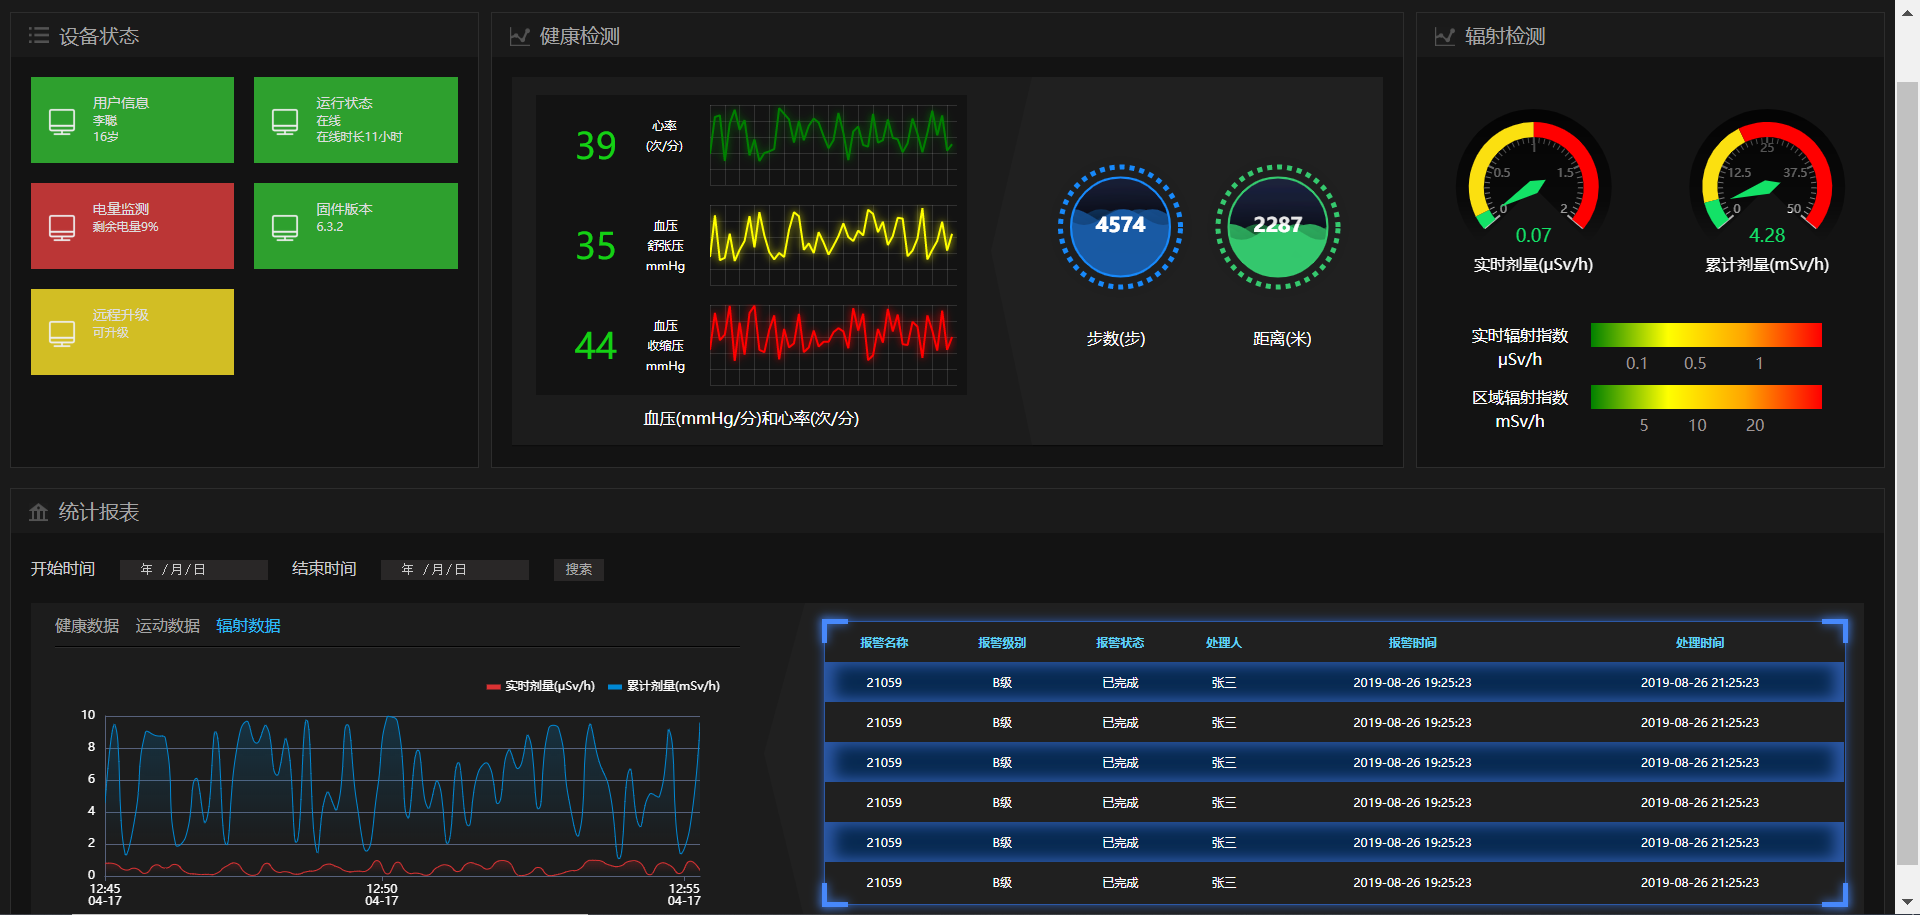Screen dimensions: 1920x915
Task: Toggle the 累计剂量 legend series in chart
Action: tap(664, 686)
